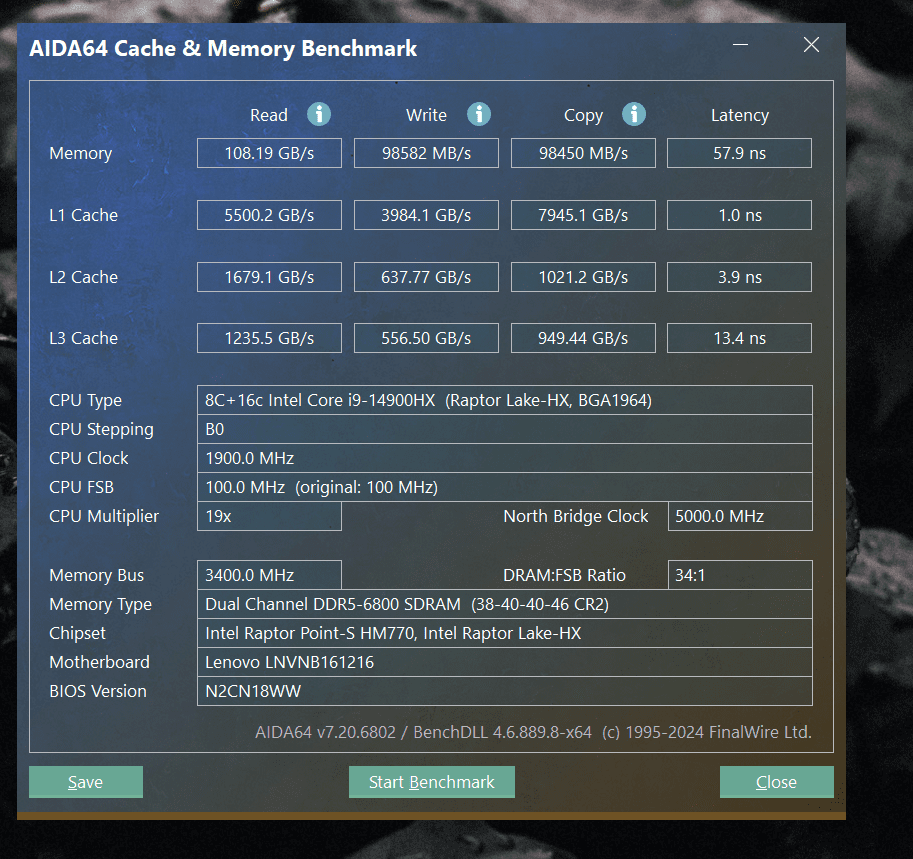Click the Memory Bus label
Image resolution: width=913 pixels, height=859 pixels.
tap(97, 575)
